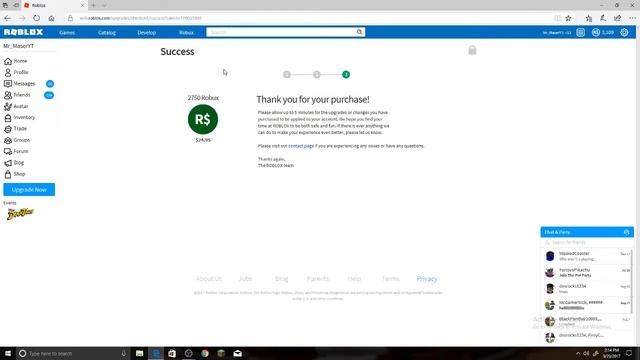Open Groups in the sidebar
This screenshot has width=640, height=360.
click(17, 140)
